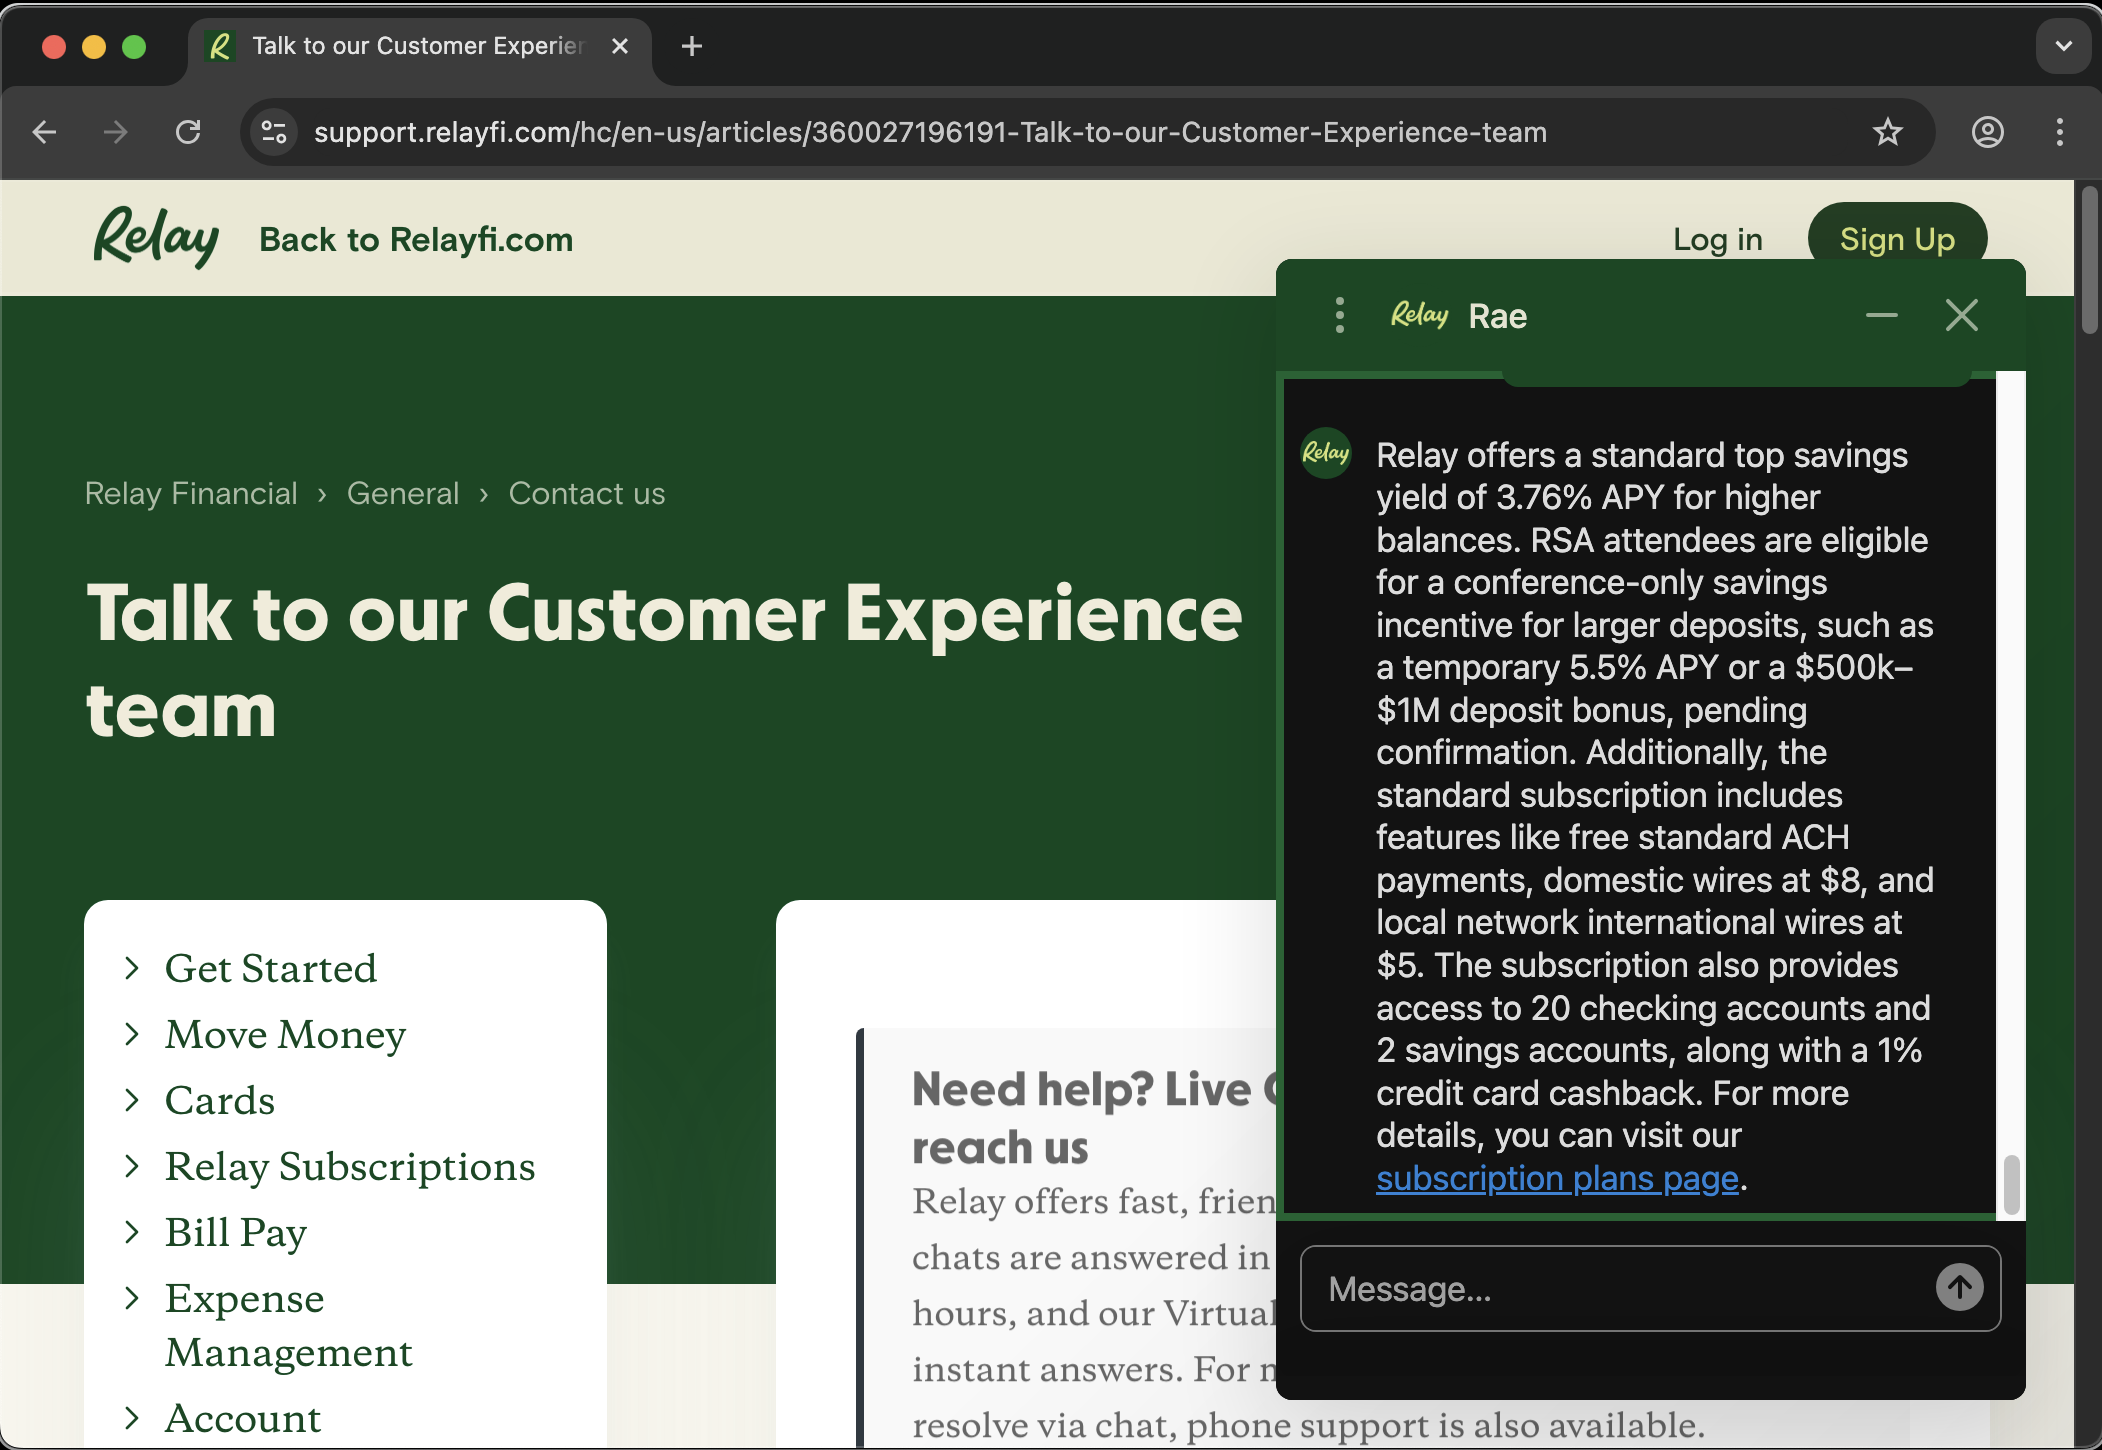Open the Chrome three-dot menu
Screen dimensions: 2102x1450
pos(2059,132)
